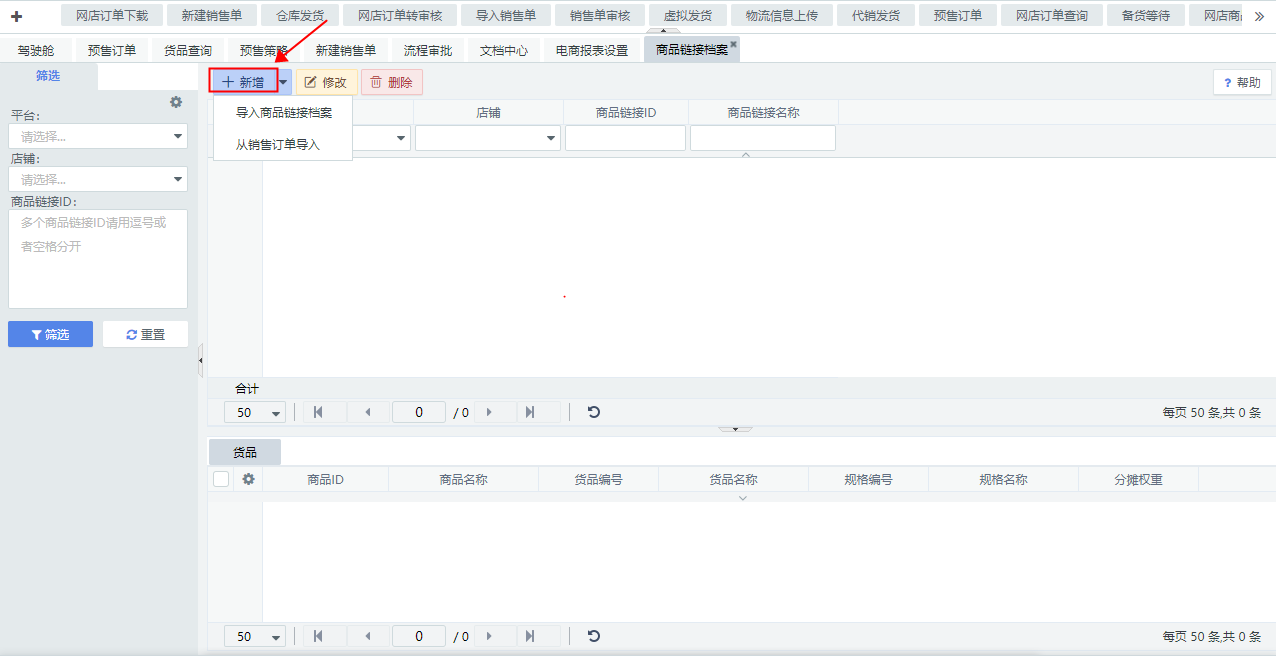The image size is (1276, 656).
Task: Click the red 删除 delete button
Action: point(391,82)
